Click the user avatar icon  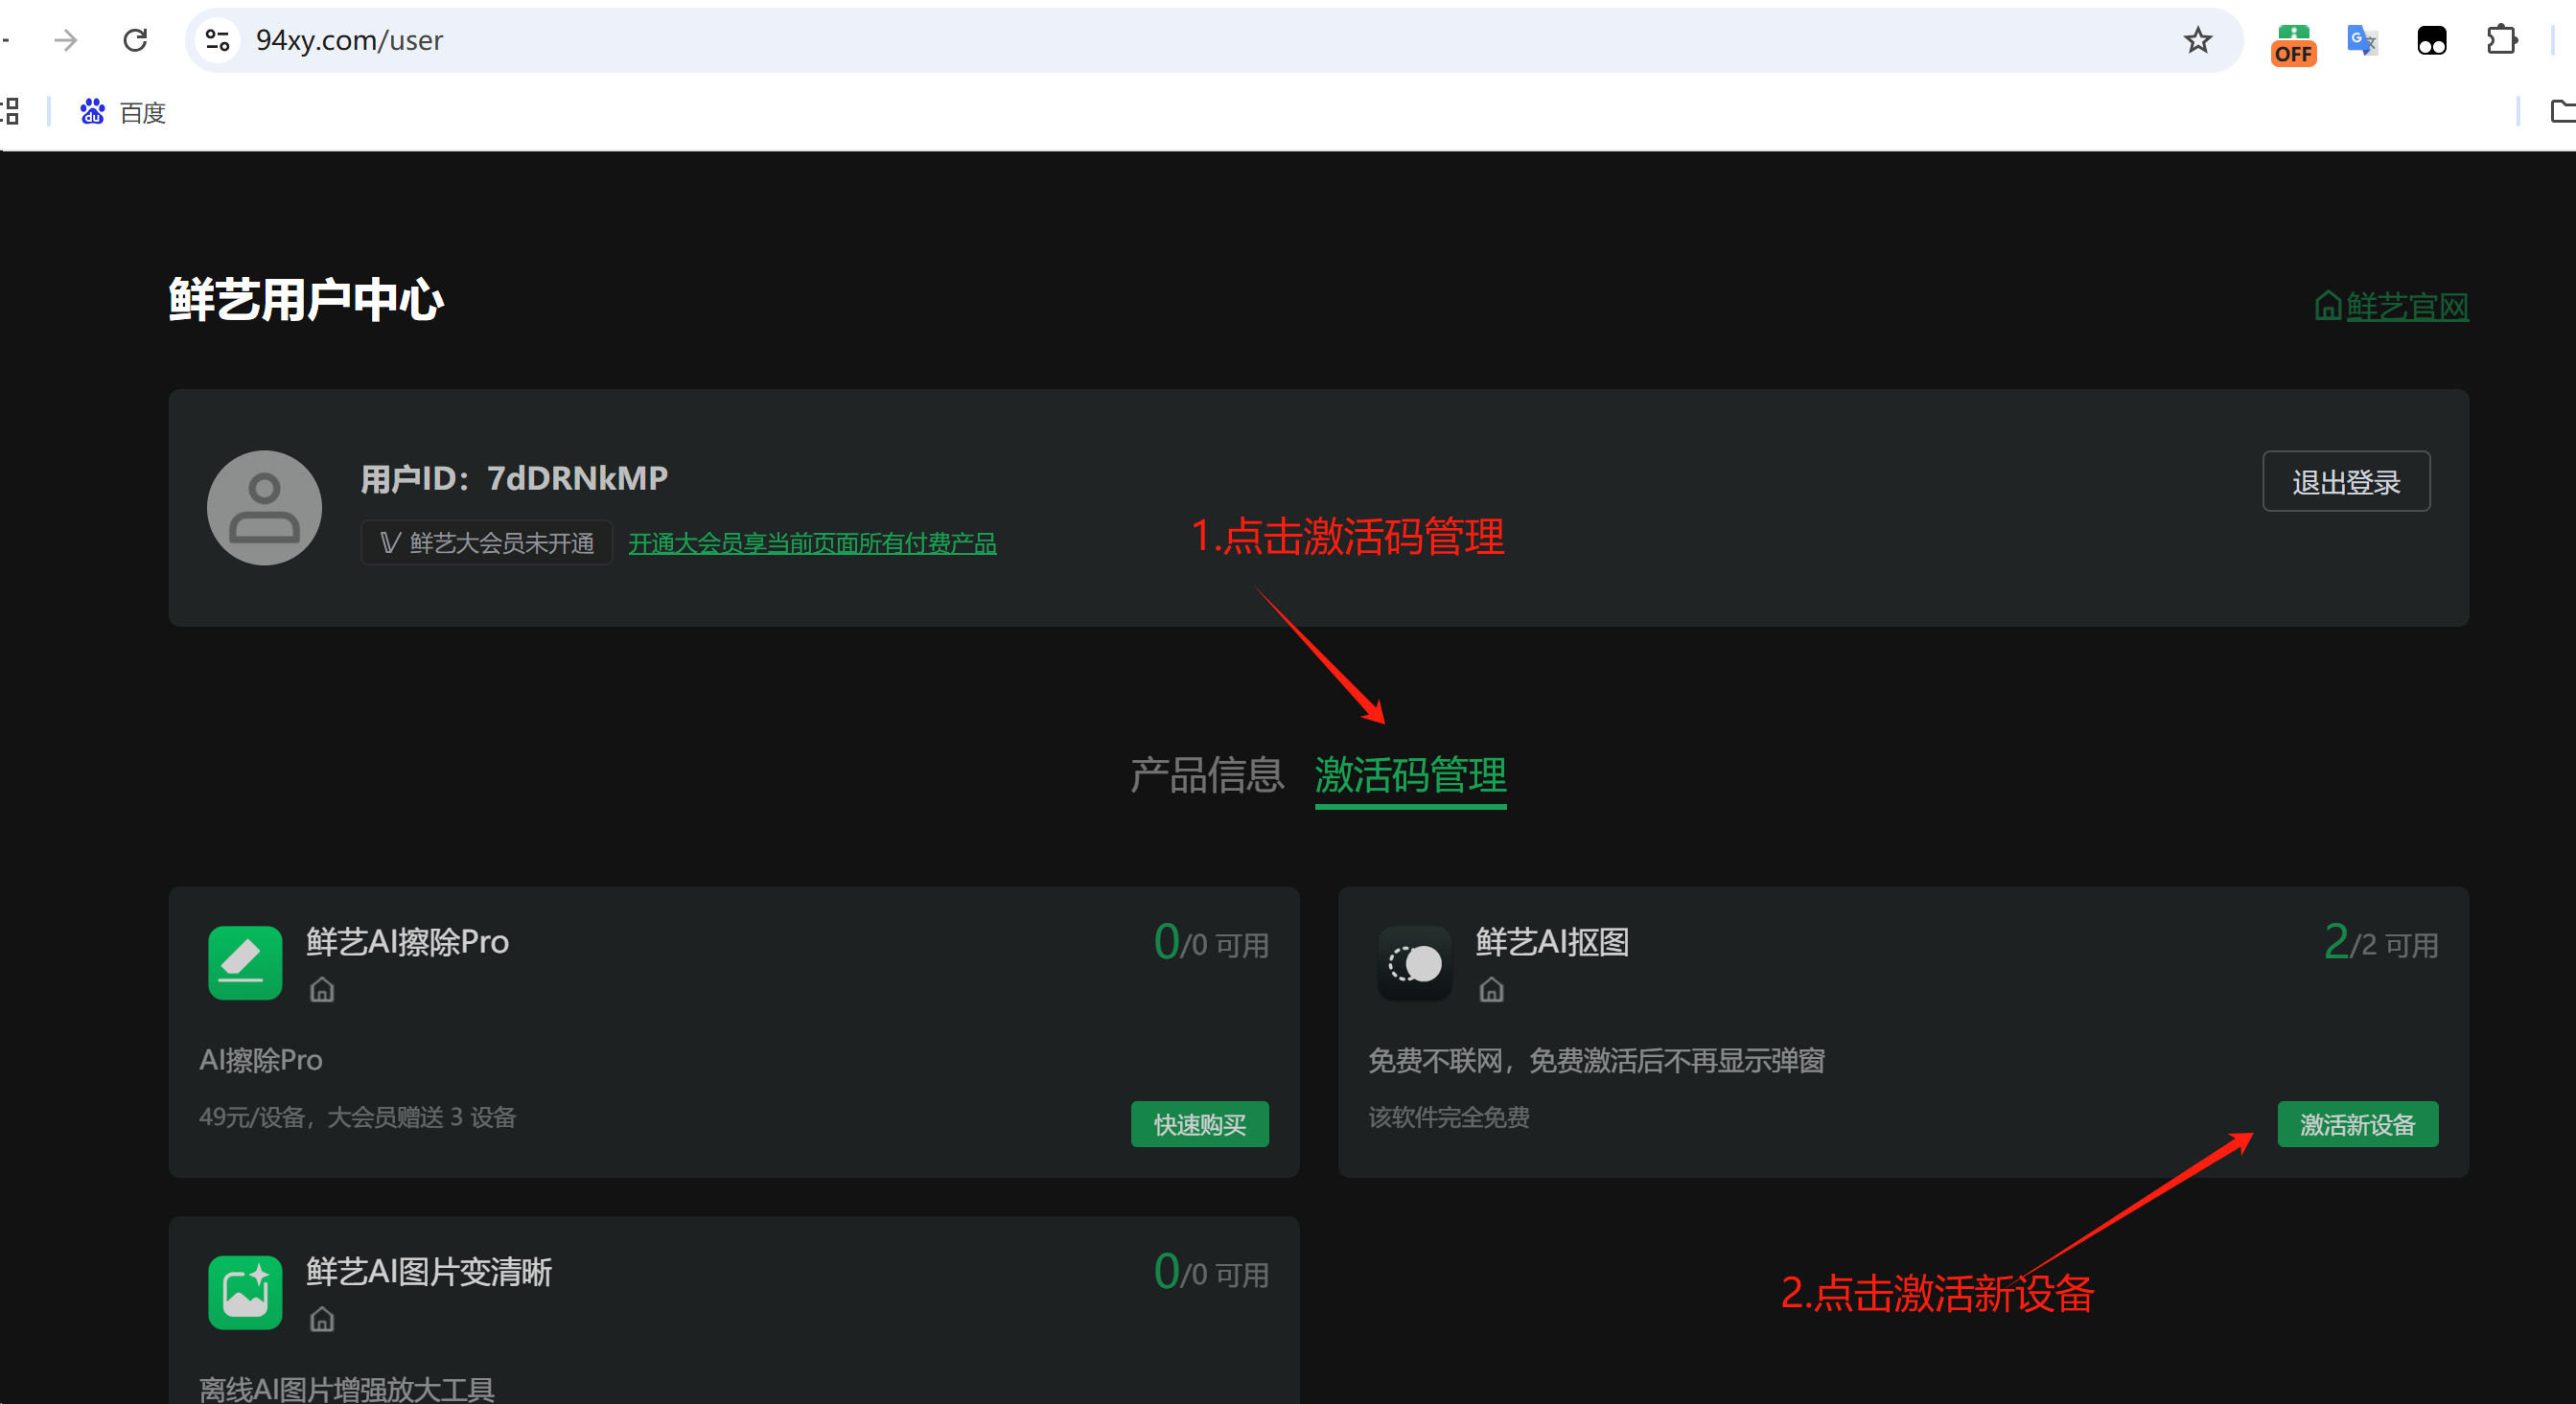[x=264, y=507]
